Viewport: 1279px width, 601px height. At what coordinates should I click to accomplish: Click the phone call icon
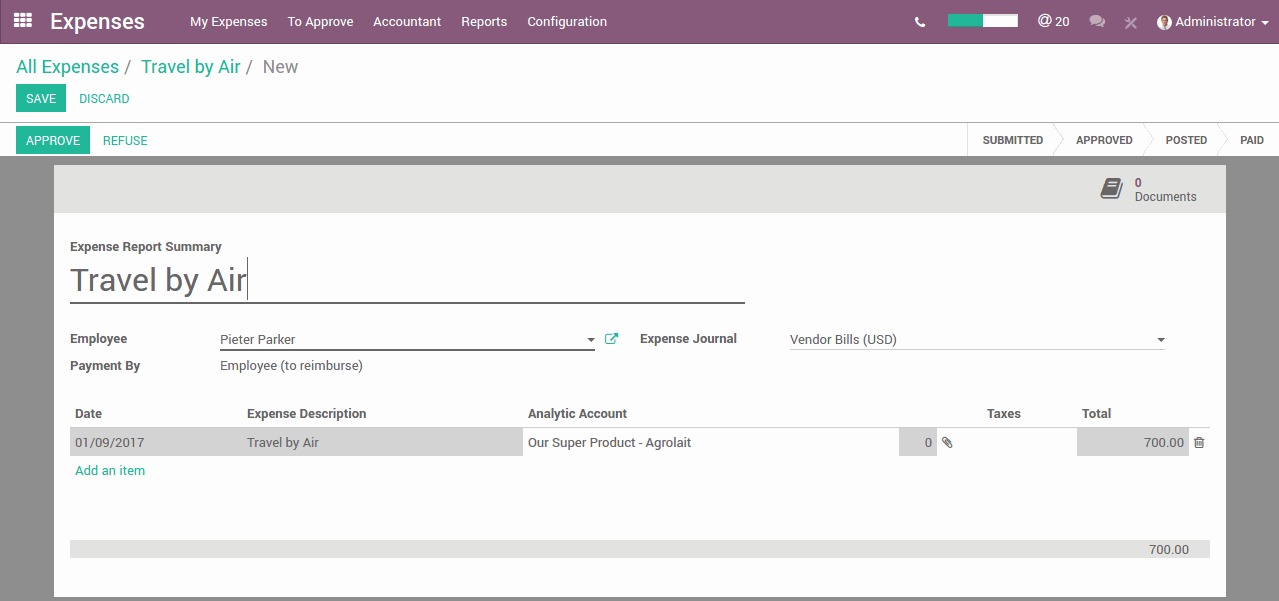(920, 22)
